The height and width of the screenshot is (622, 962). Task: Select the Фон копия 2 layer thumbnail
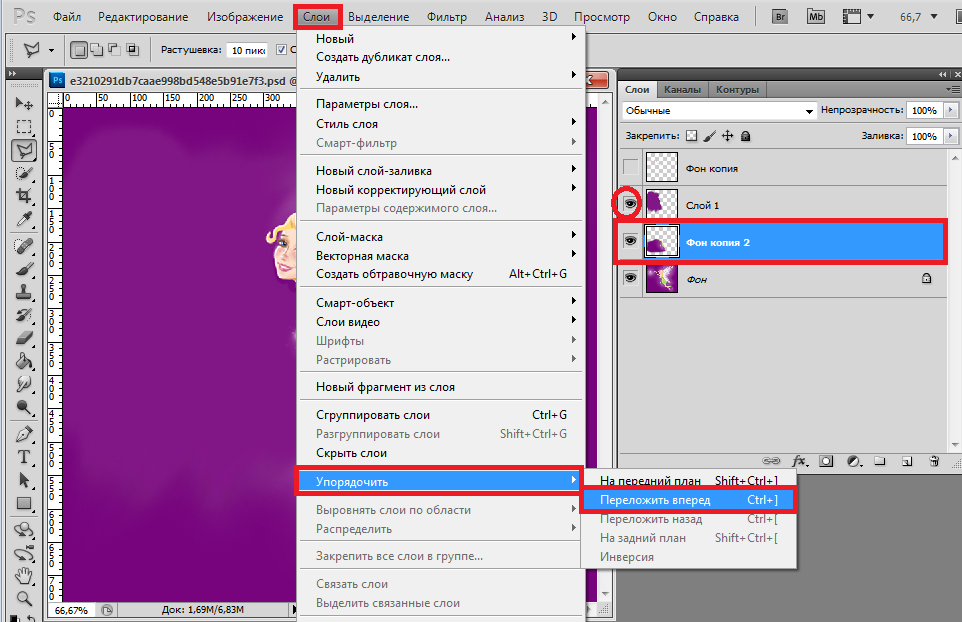[x=662, y=241]
